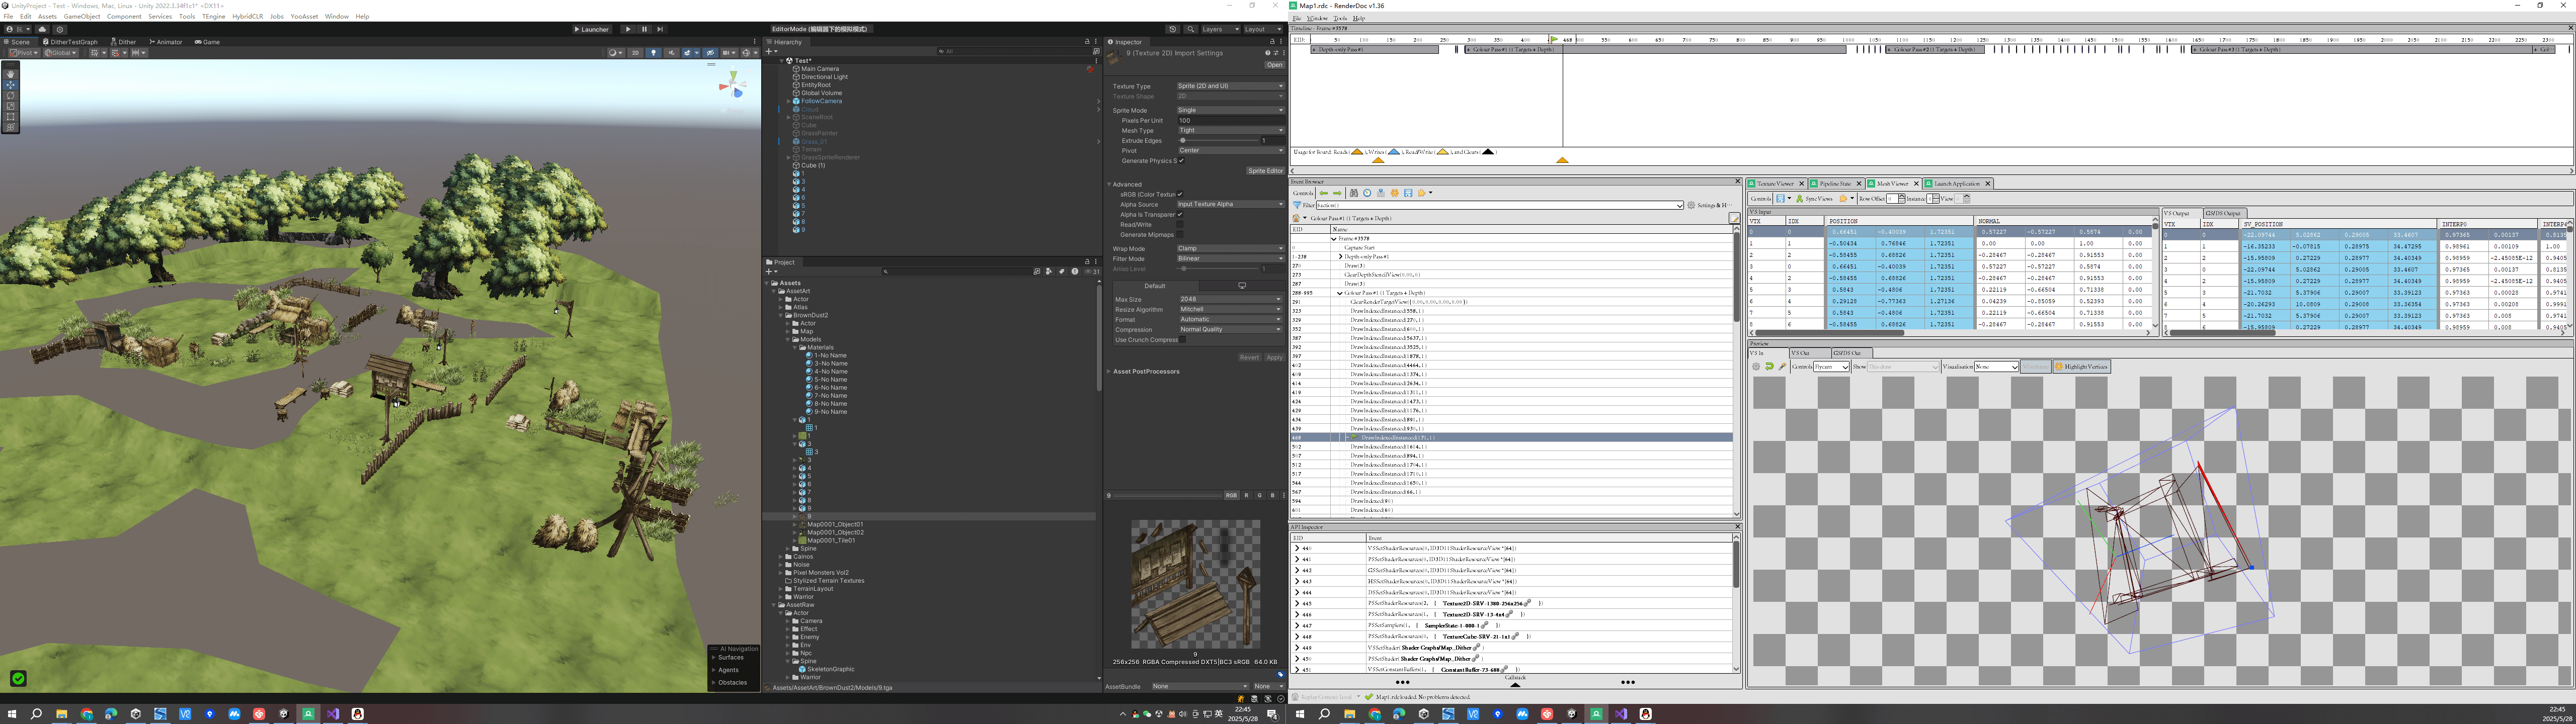Switch to the Game tab in Unity
The height and width of the screenshot is (724, 2576).
point(208,42)
